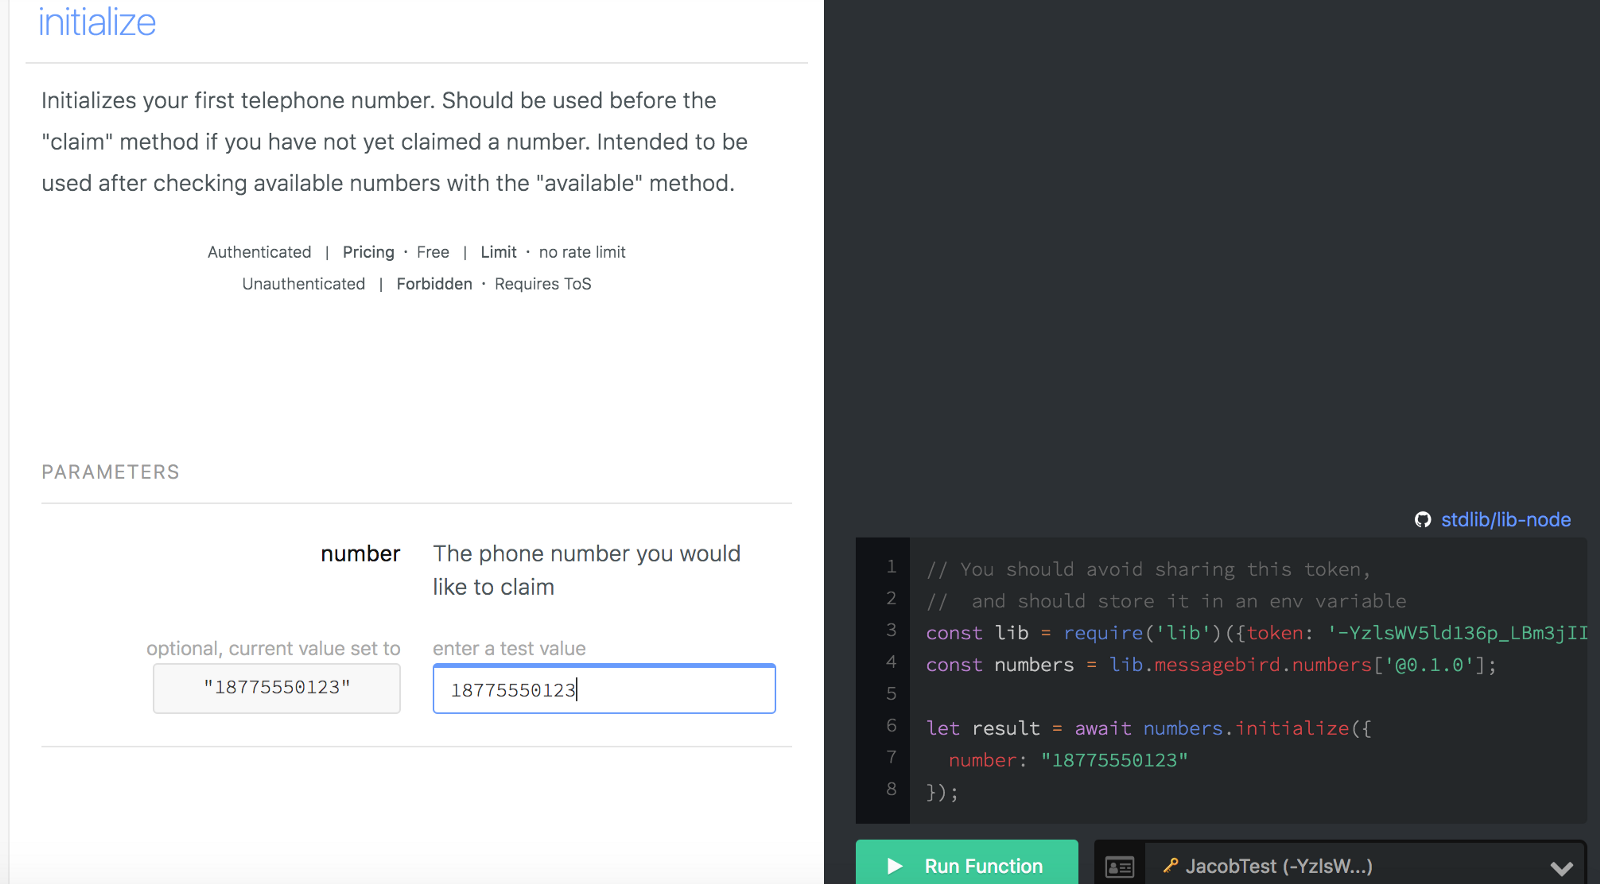Click line number 5 in the code gutter
1600x884 pixels.
(891, 694)
